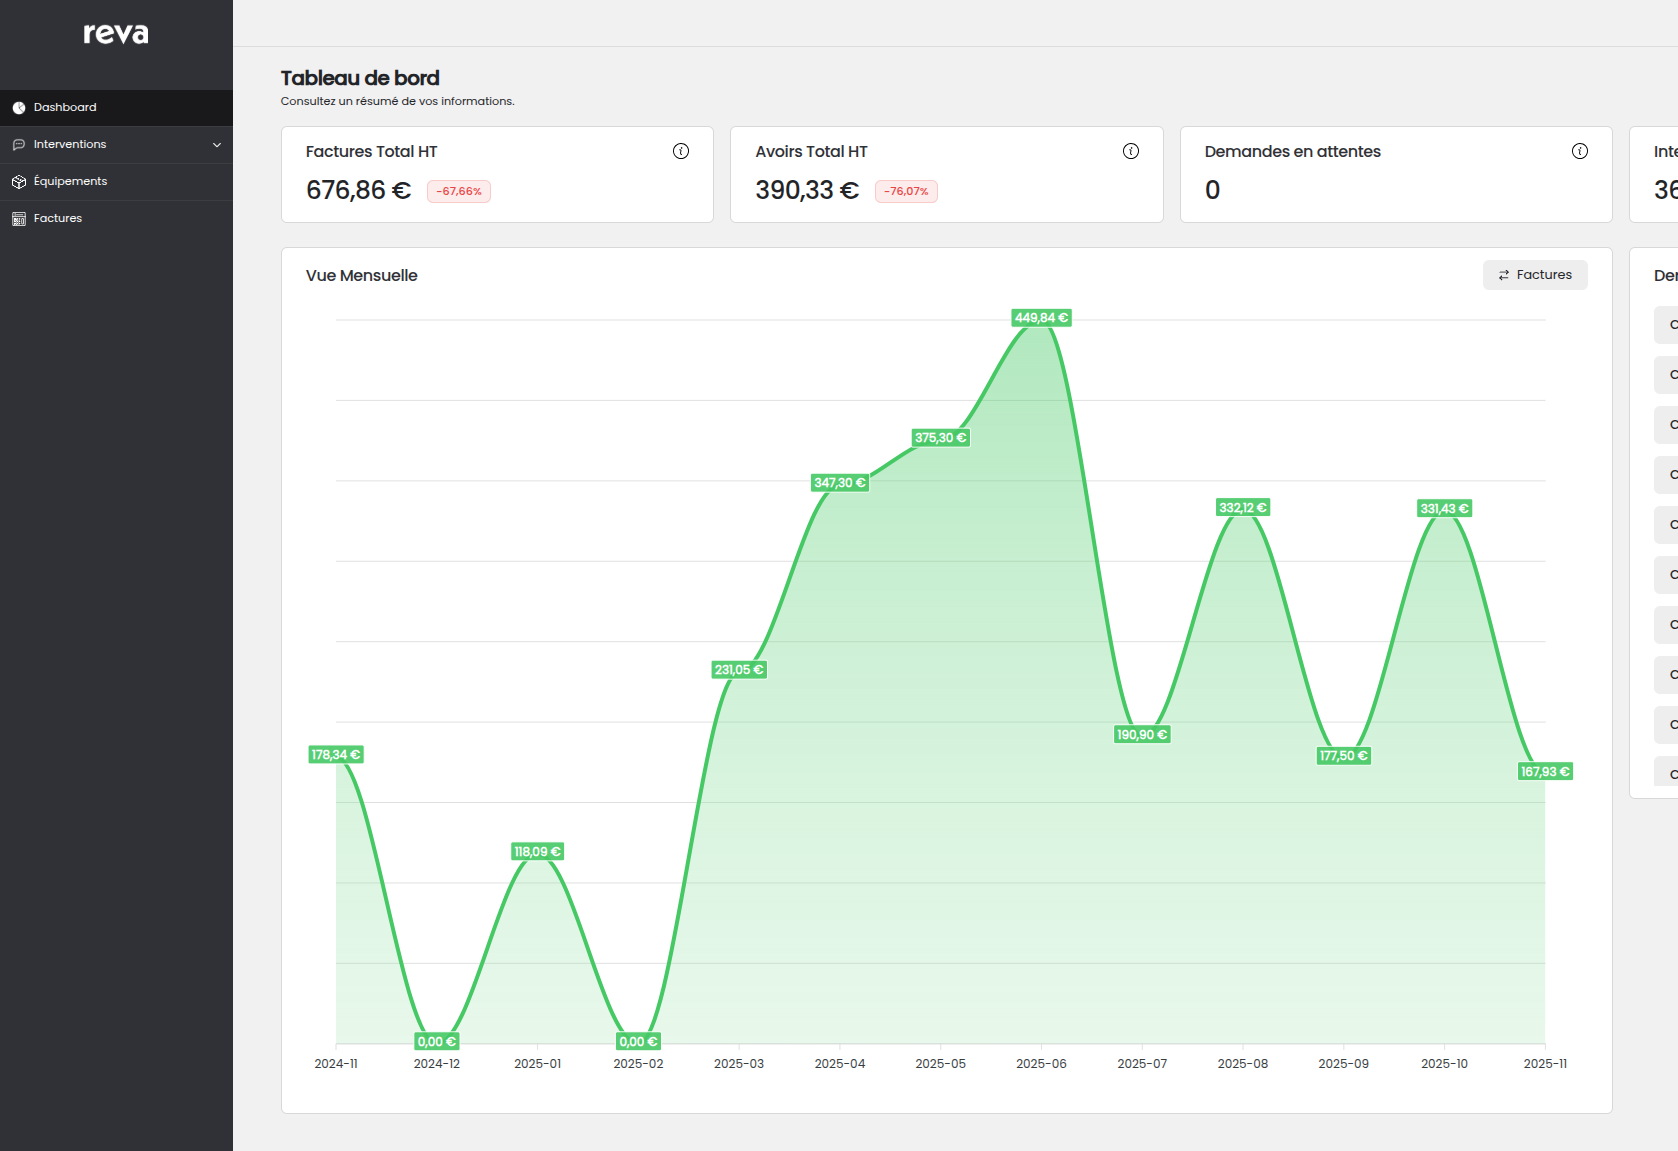Click the 449,84 € peak data label
Viewport: 1678px width, 1151px height.
tap(1041, 318)
